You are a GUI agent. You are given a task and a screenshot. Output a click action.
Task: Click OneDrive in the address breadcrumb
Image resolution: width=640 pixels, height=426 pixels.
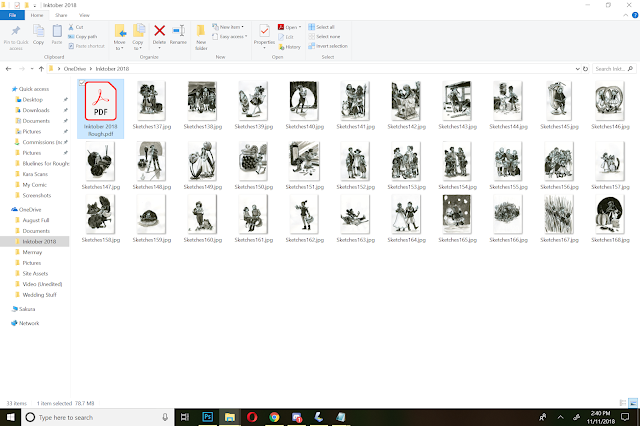point(75,69)
